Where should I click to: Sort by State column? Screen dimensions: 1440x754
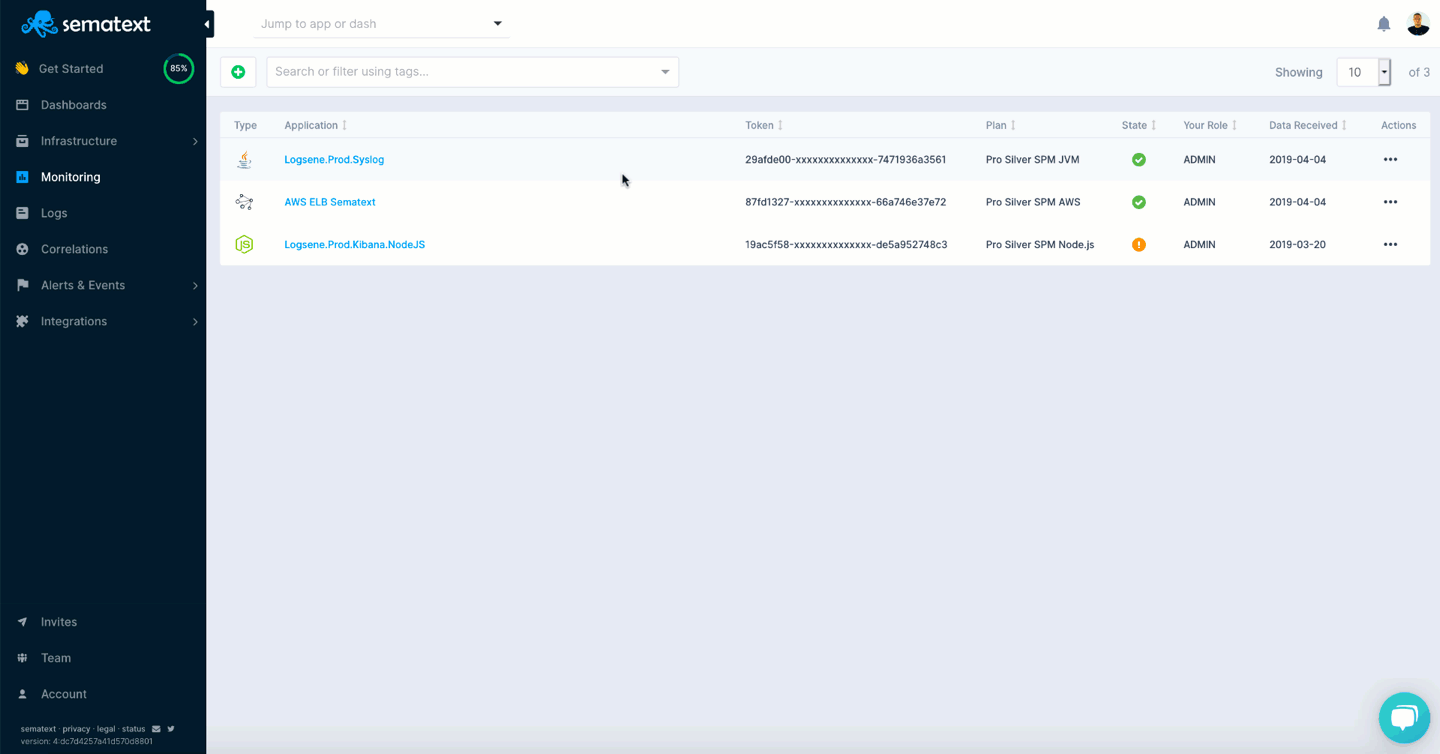tap(1139, 125)
